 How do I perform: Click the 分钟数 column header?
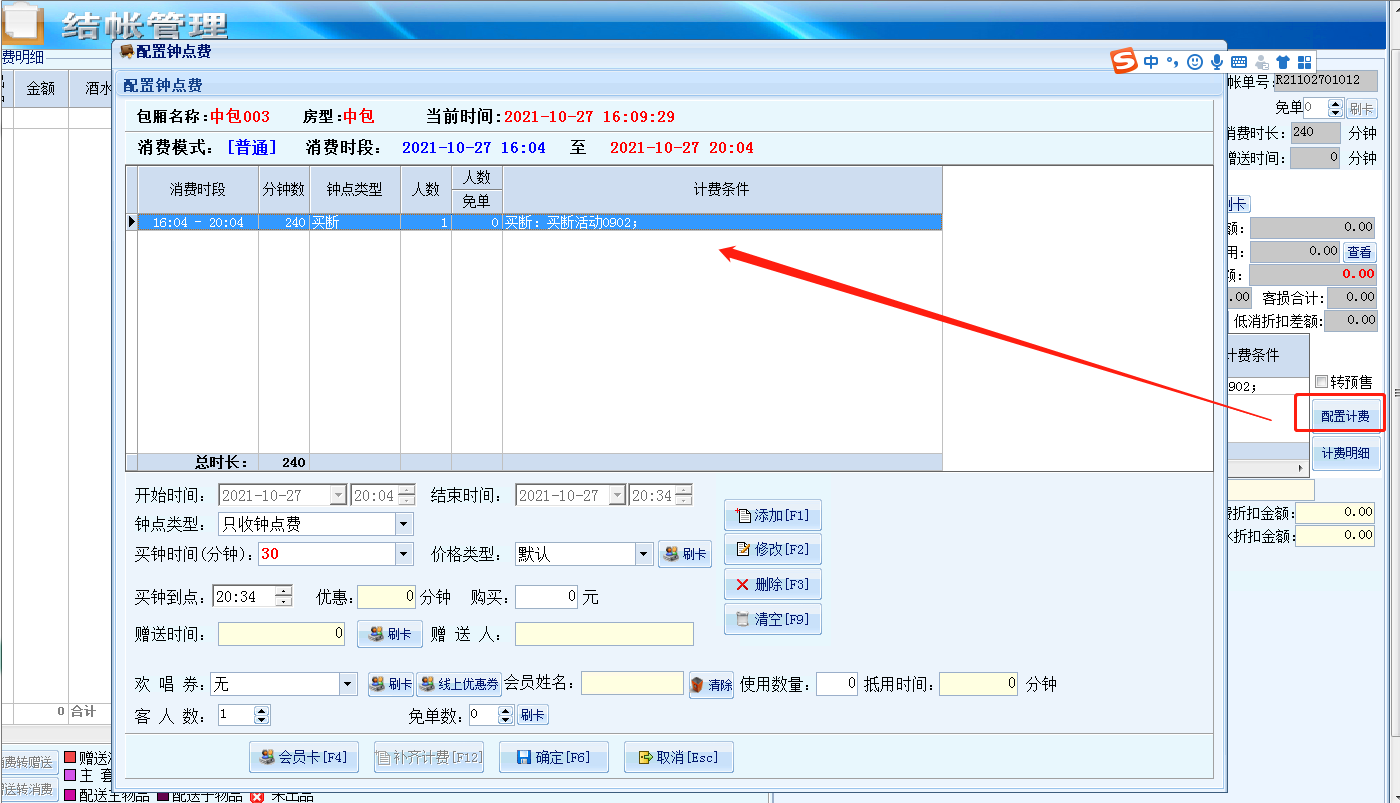click(284, 189)
